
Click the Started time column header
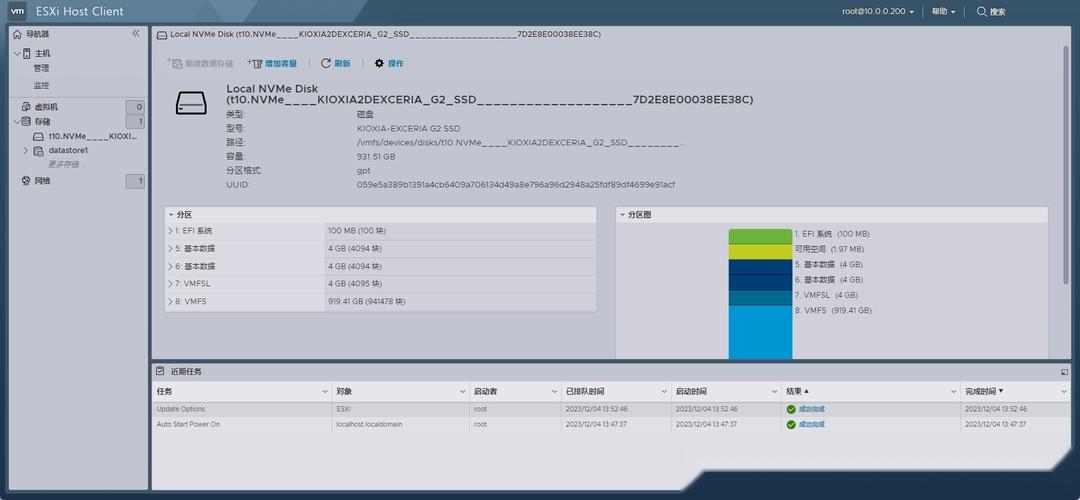691,391
